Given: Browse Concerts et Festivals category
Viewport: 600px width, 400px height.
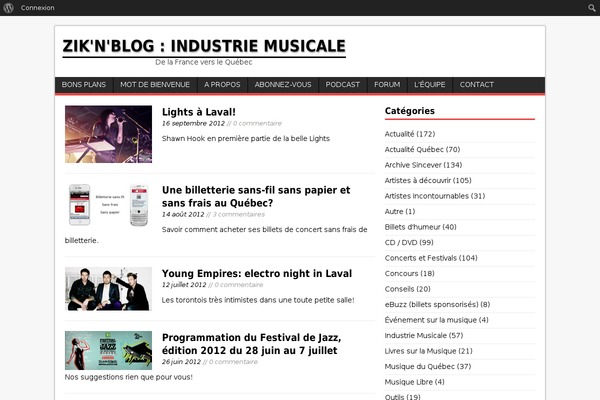Looking at the screenshot, I should 431,258.
